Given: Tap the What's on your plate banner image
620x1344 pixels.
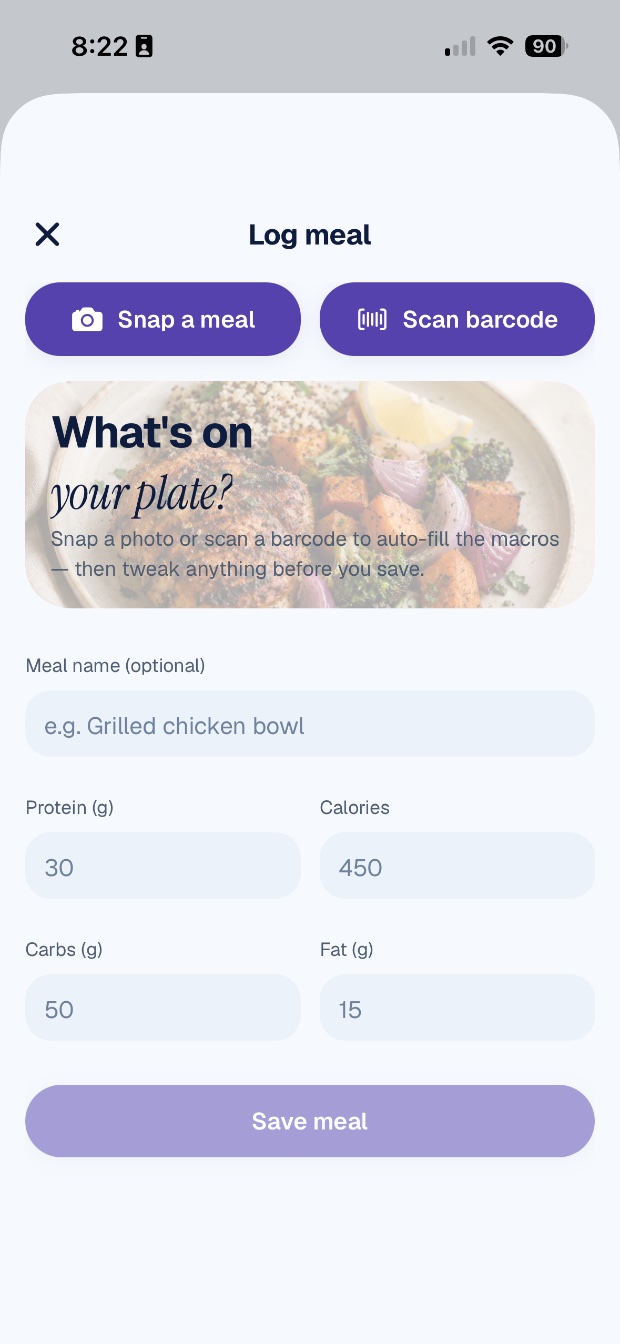Looking at the screenshot, I should coord(310,495).
